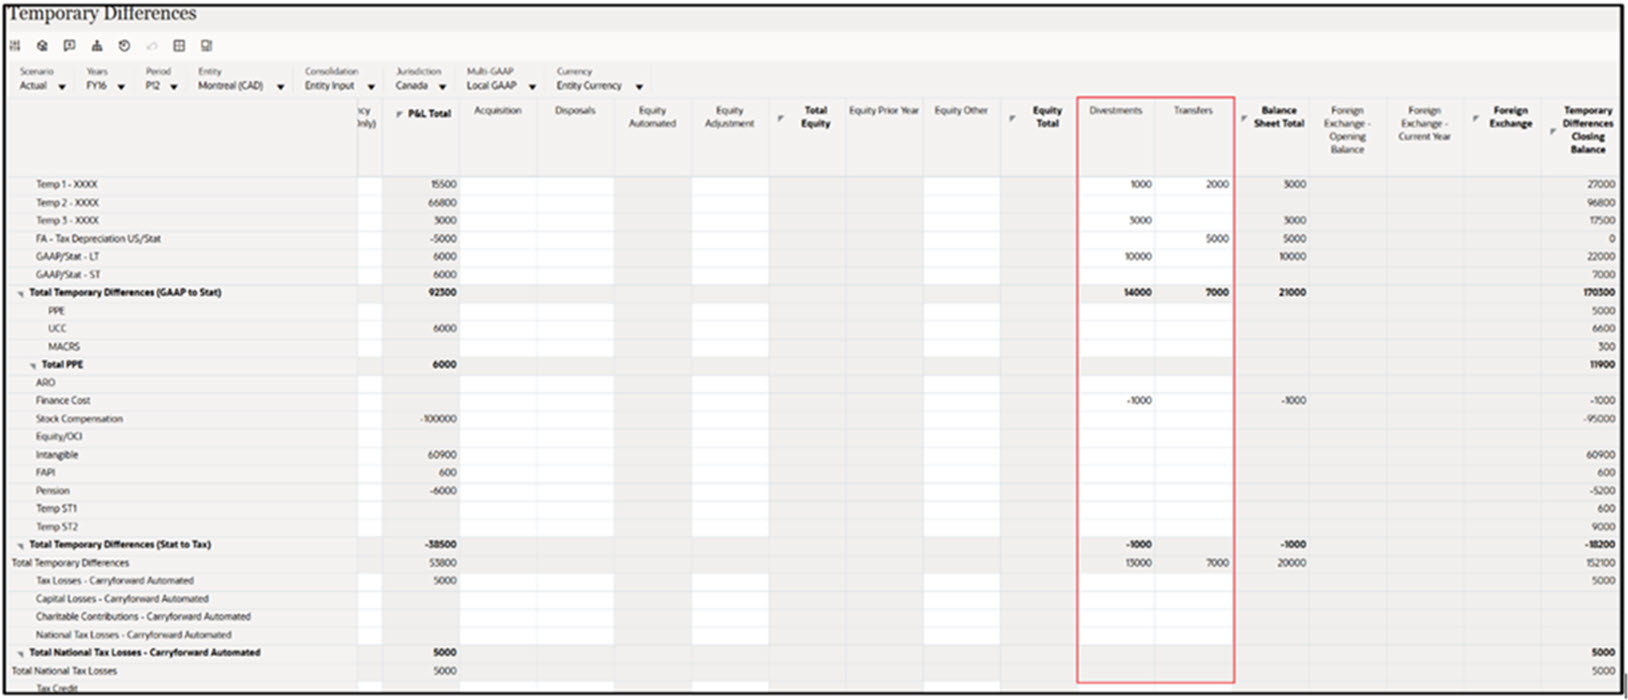
Task: Select the MACRS row label
Action: (x=63, y=347)
